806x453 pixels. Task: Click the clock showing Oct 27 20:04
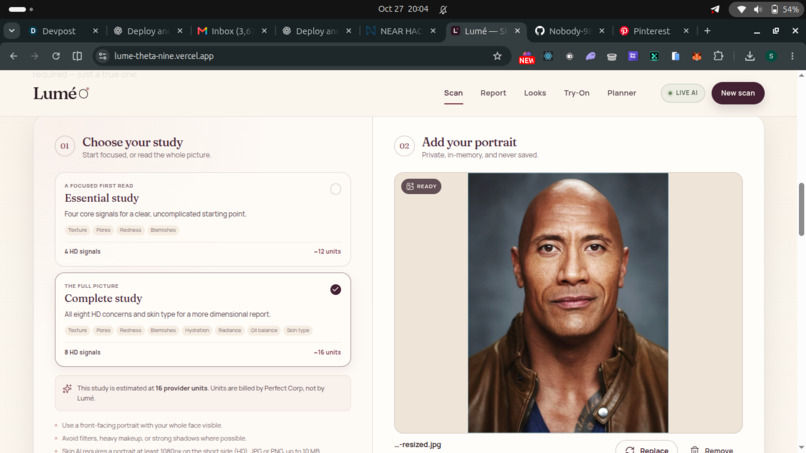(x=403, y=9)
